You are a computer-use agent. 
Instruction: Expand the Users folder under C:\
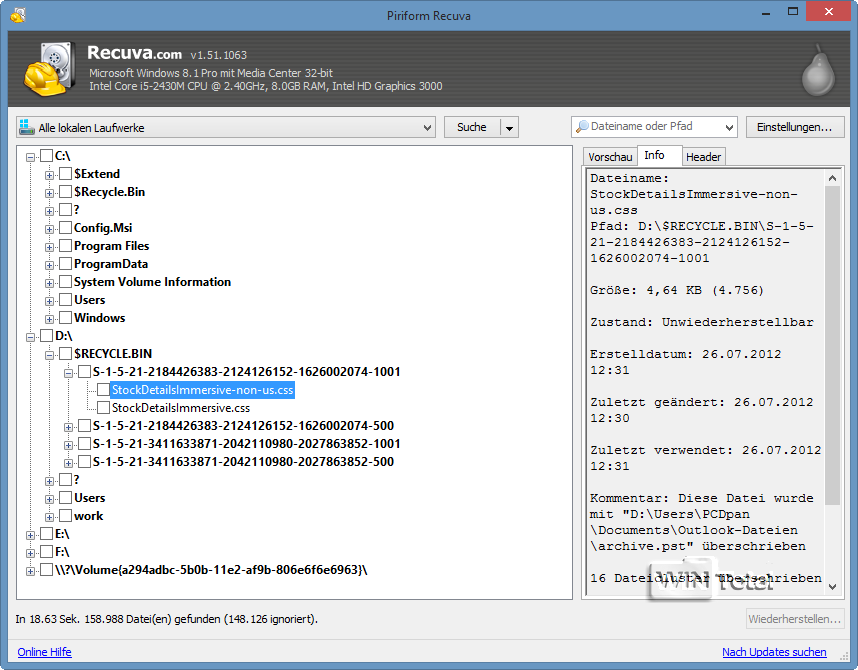[50, 300]
